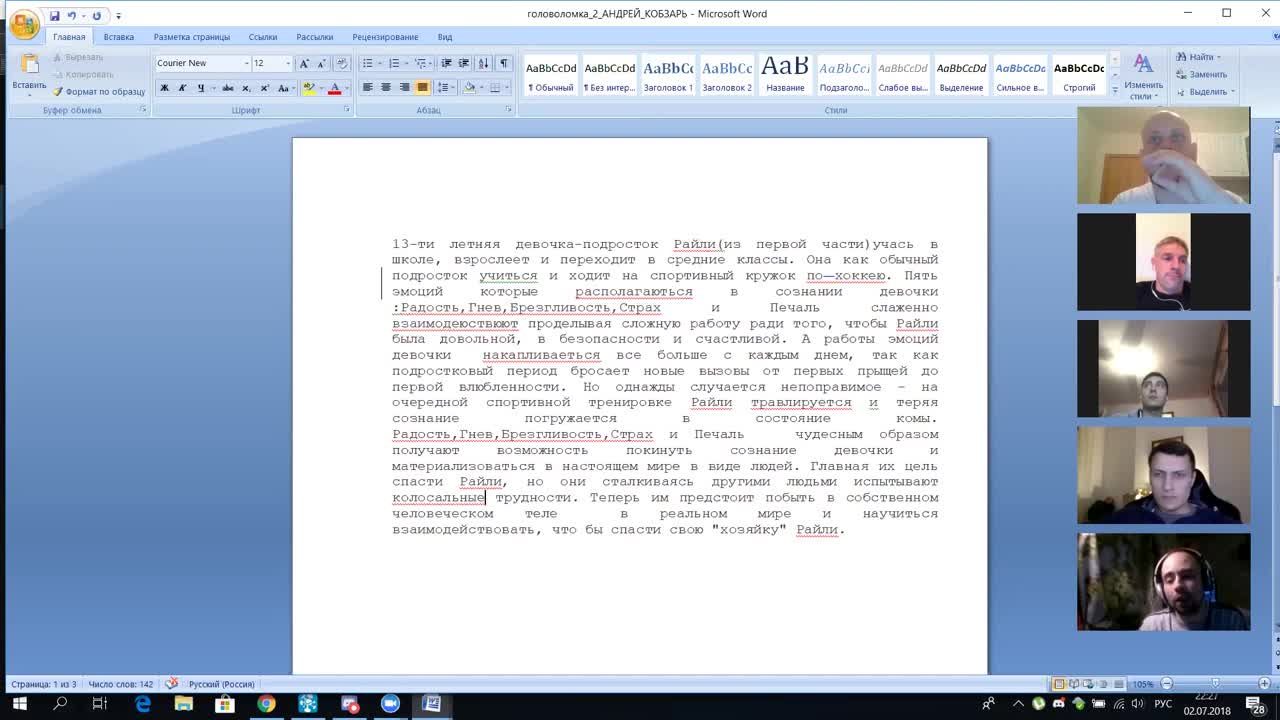This screenshot has height=720, width=1280.
Task: Click the Заменить button
Action: click(x=1201, y=74)
